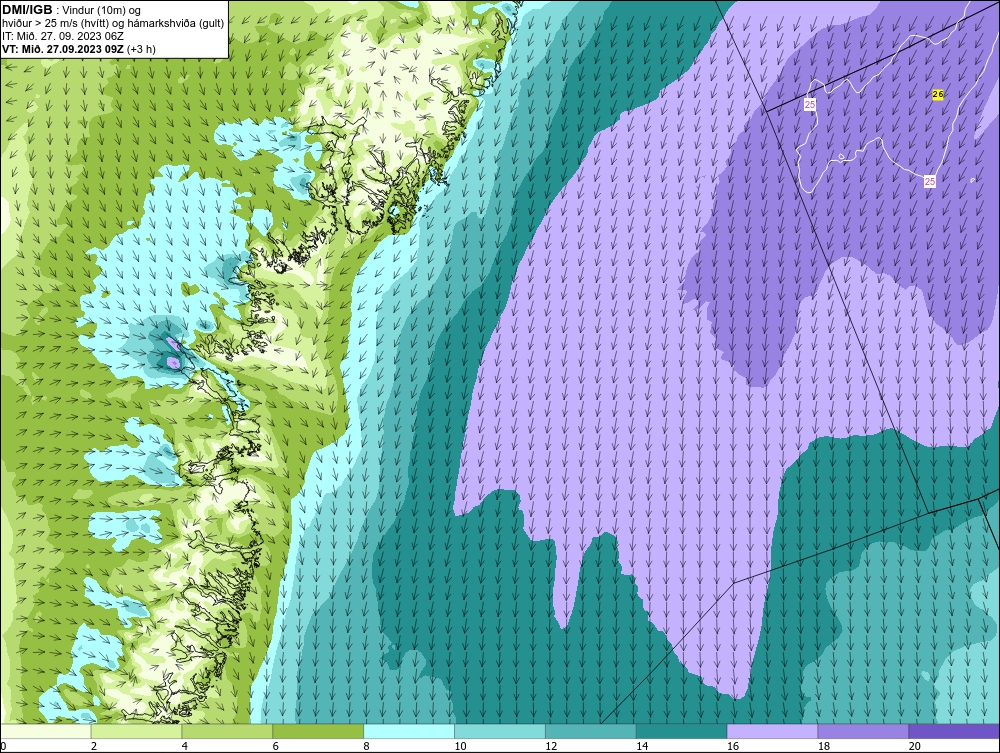
Task: Click the DMI/IGB title text
Action: [x=27, y=10]
